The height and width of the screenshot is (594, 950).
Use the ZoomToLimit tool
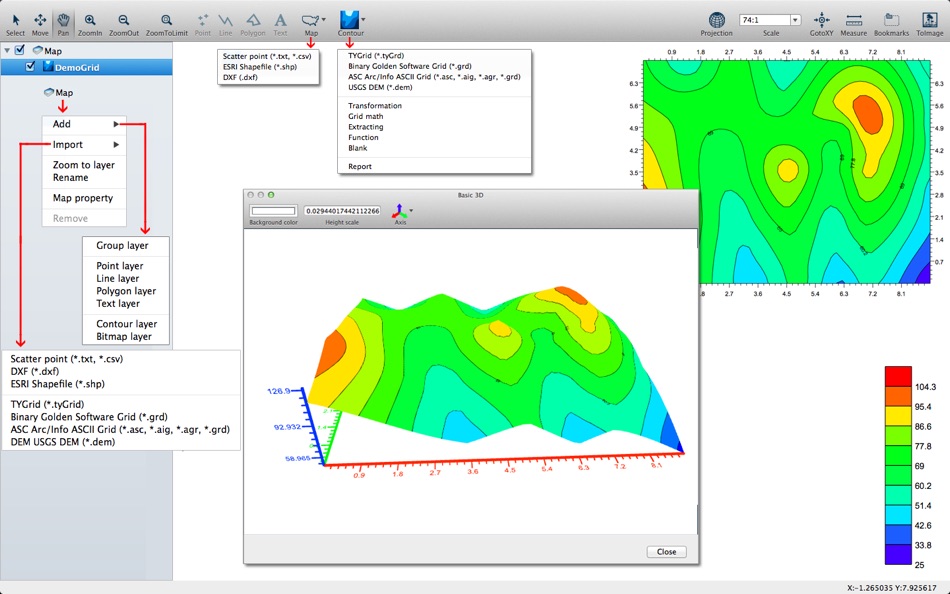tap(167, 24)
